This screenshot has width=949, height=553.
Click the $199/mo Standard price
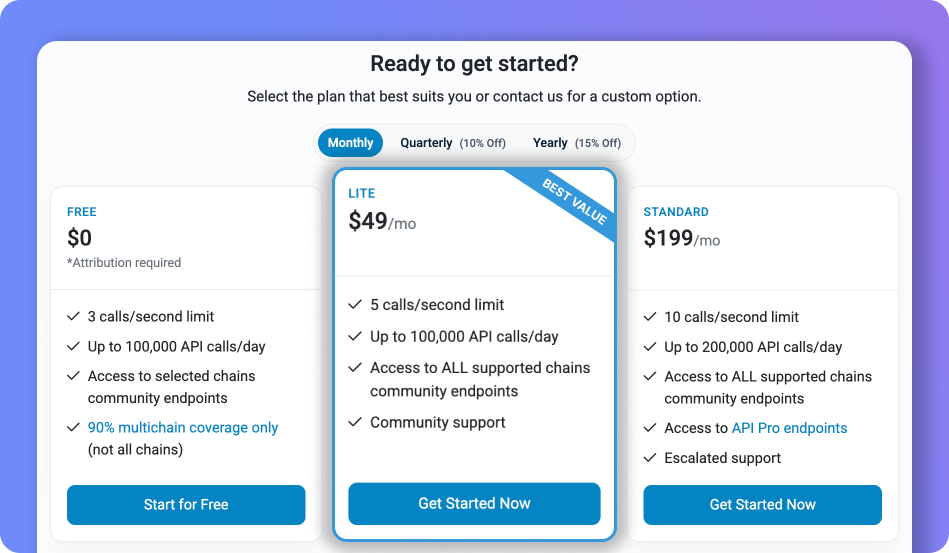tap(681, 238)
